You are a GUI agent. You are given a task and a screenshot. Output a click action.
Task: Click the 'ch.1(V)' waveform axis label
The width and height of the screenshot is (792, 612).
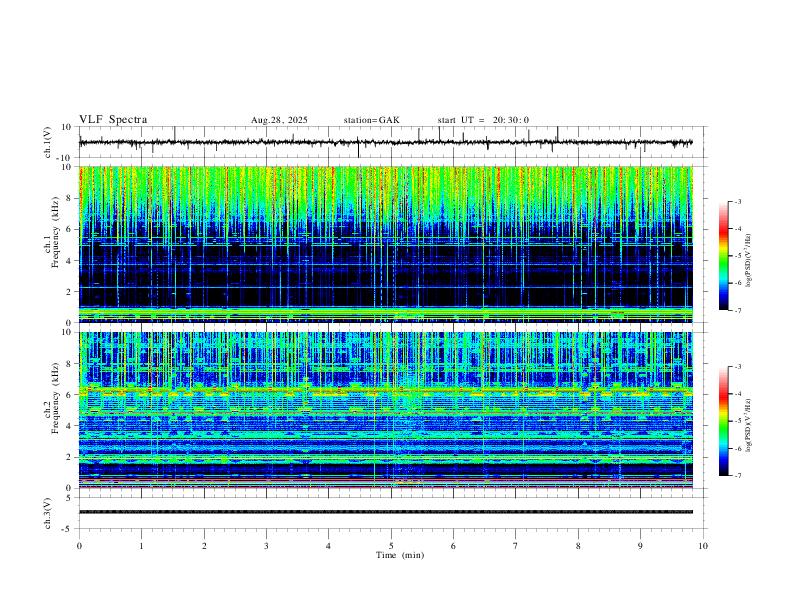pyautogui.click(x=48, y=142)
